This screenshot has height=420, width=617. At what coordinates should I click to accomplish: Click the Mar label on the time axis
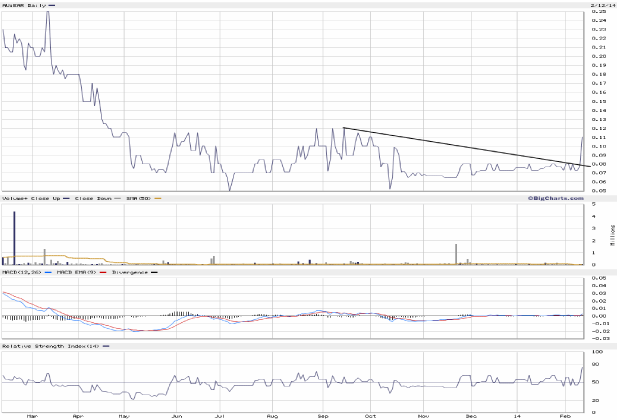coord(32,413)
